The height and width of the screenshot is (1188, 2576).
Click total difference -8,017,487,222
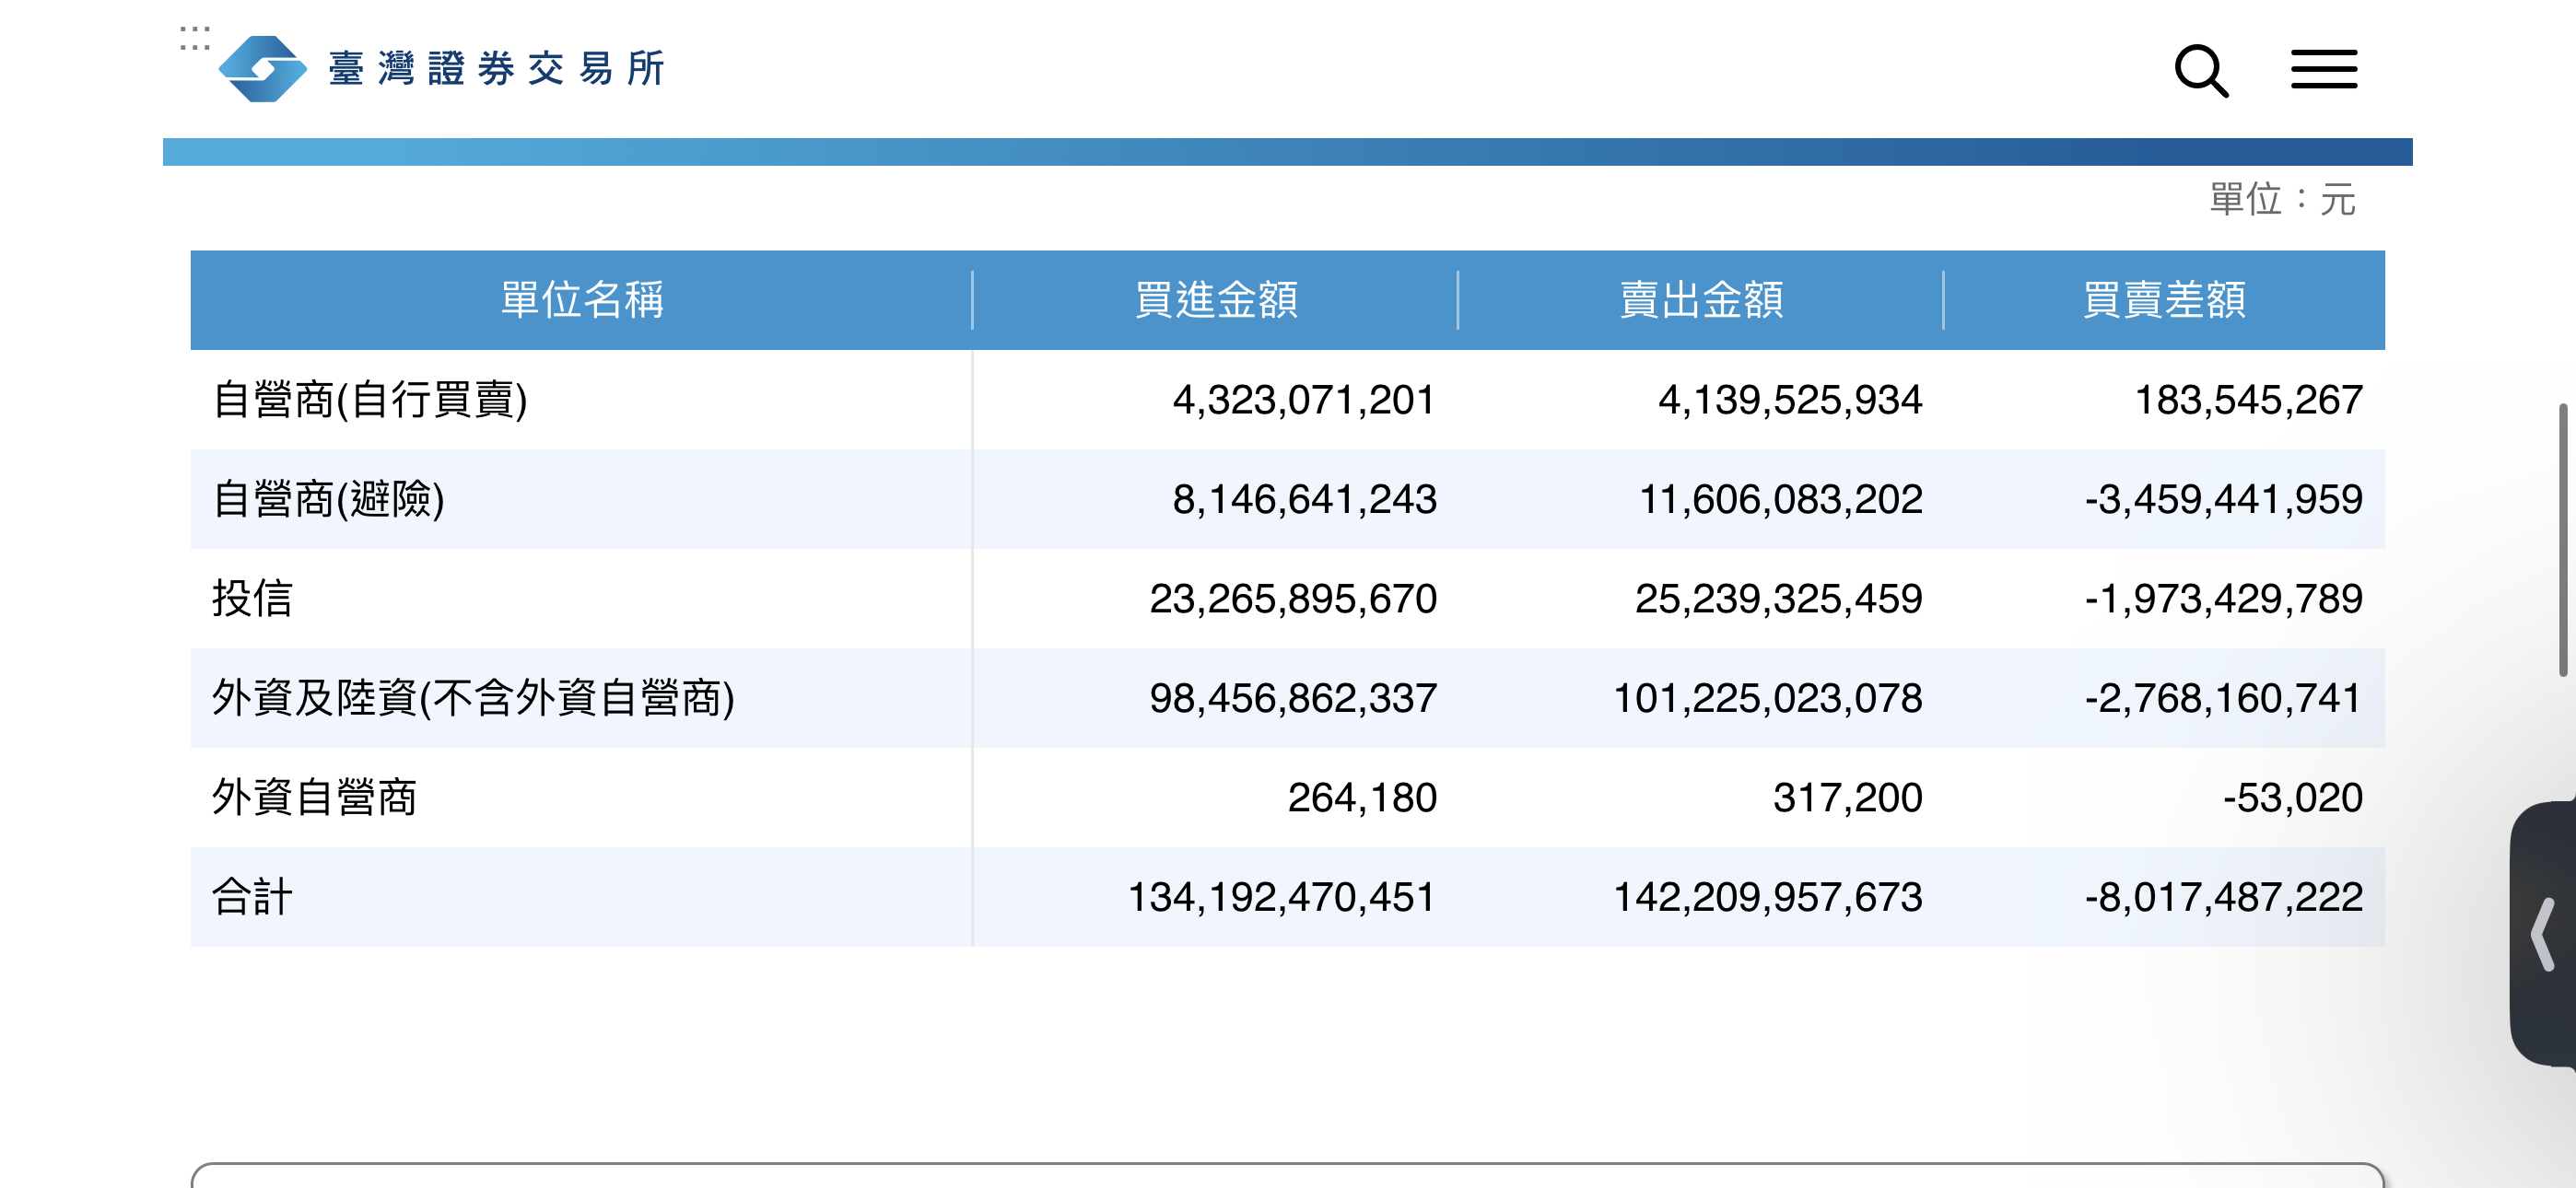2223,897
